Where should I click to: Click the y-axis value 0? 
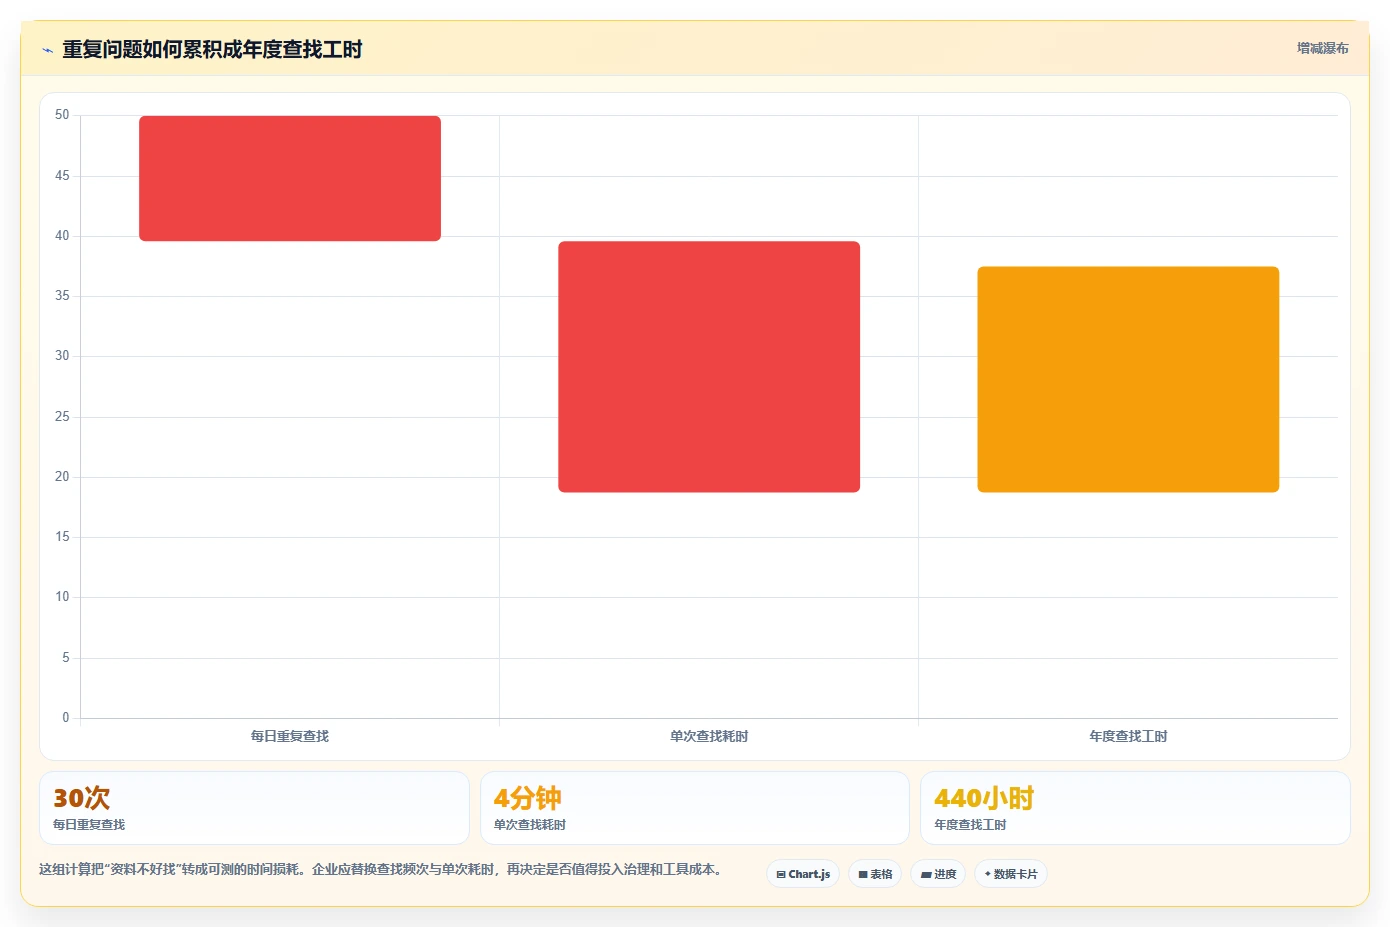click(x=66, y=717)
